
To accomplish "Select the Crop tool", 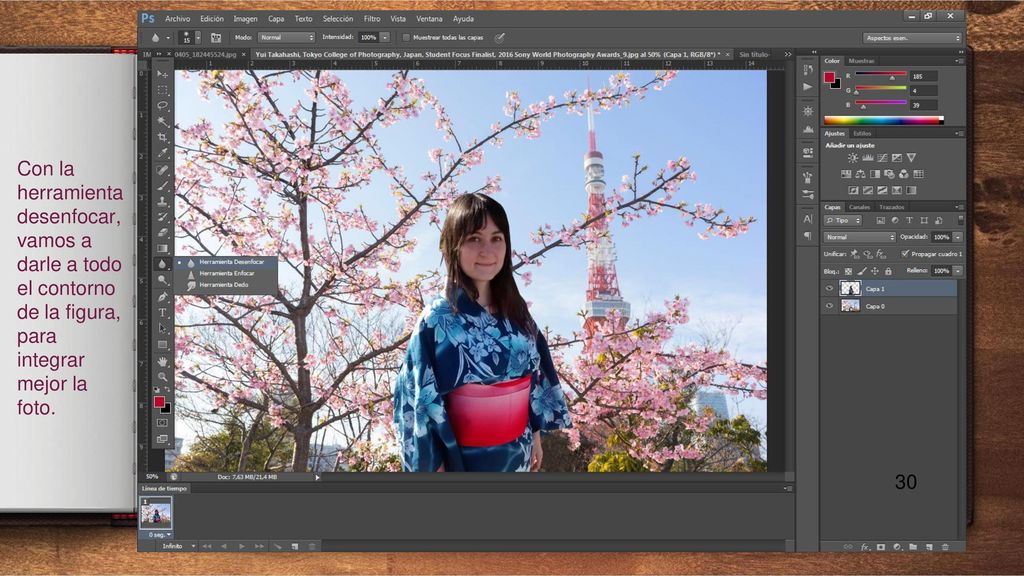I will (163, 137).
